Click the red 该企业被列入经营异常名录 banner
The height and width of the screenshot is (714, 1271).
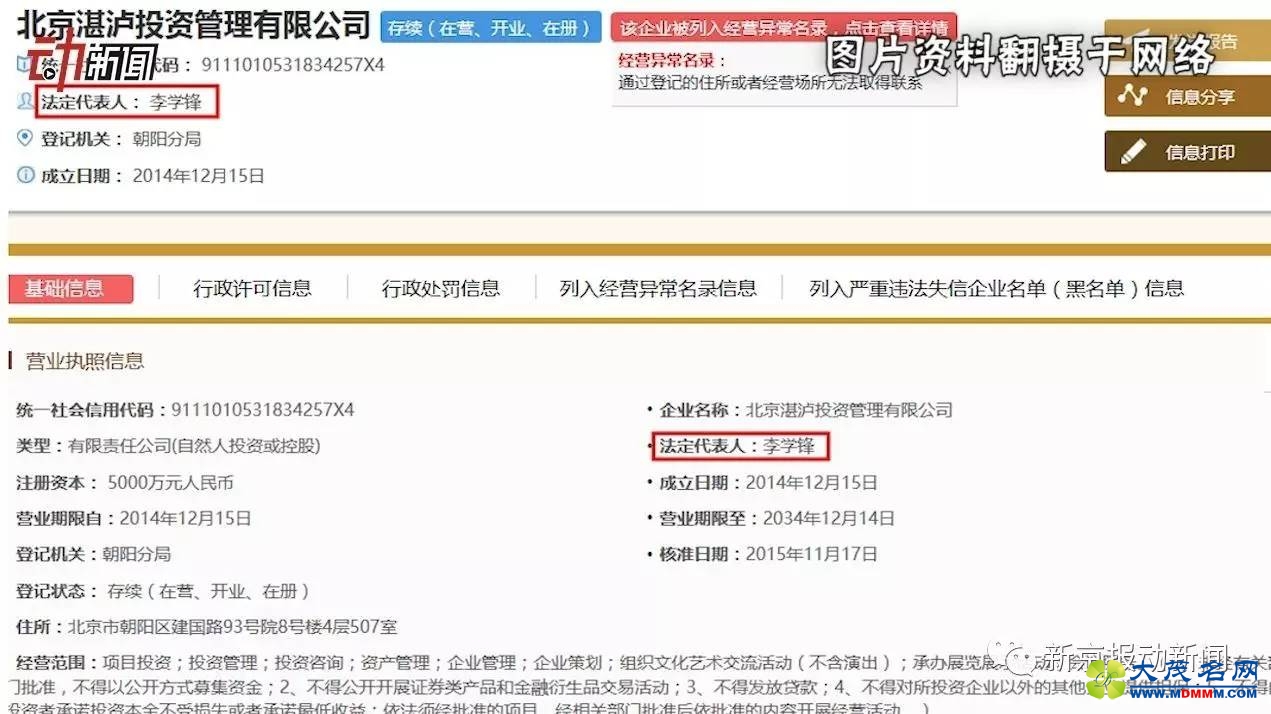(x=783, y=28)
